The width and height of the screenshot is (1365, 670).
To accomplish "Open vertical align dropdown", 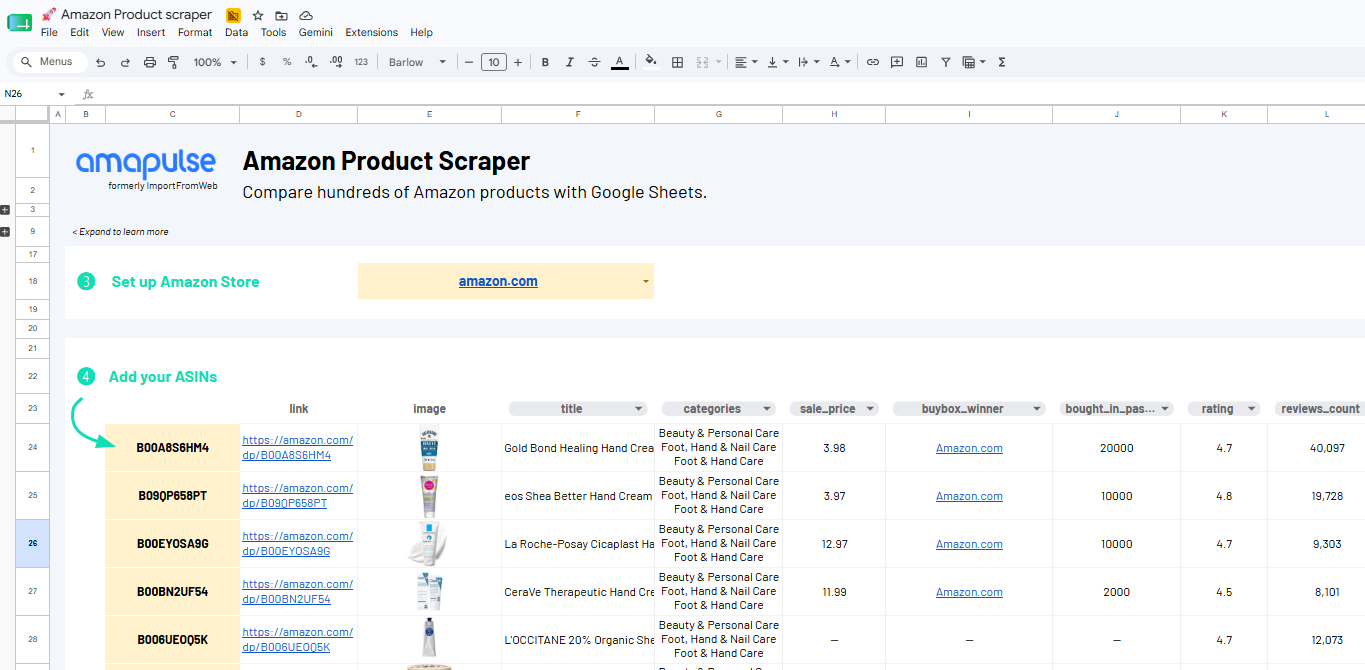I will click(777, 62).
